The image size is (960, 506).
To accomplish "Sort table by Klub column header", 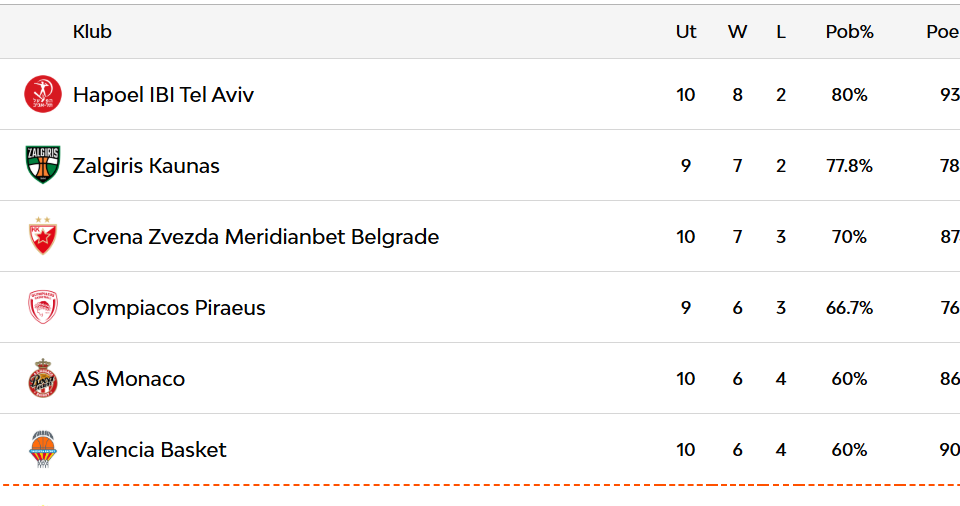I will pos(92,32).
